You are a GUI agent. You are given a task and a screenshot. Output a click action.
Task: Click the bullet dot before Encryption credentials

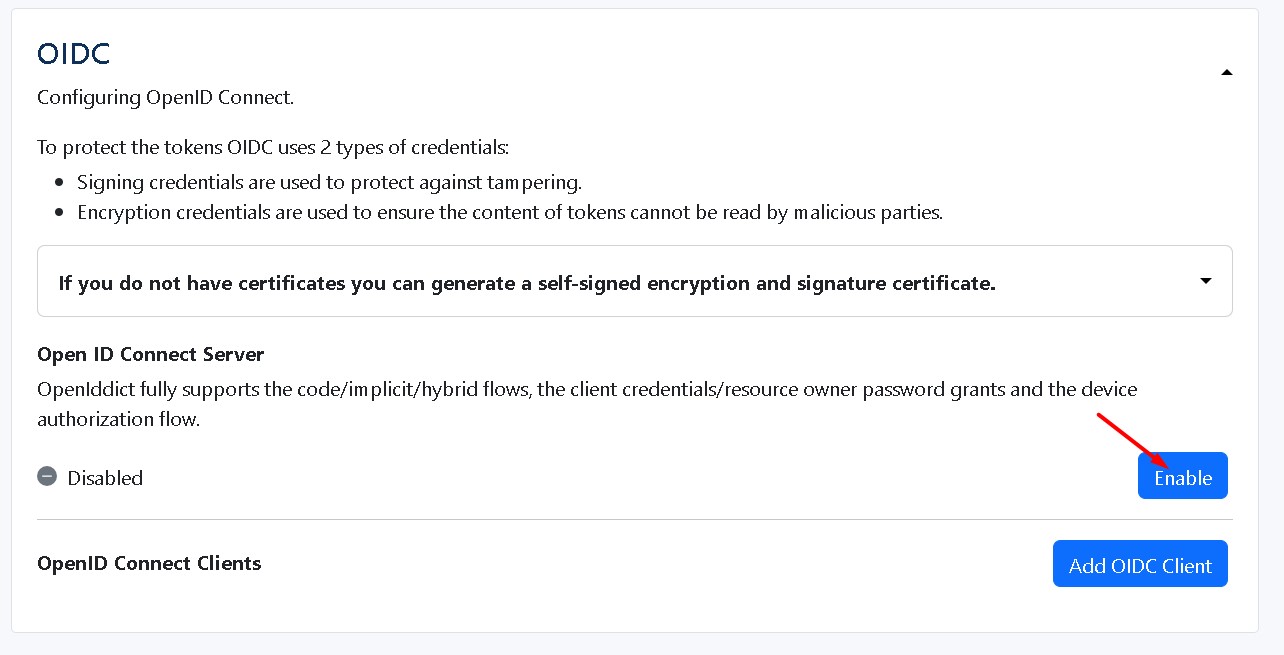tap(57, 212)
